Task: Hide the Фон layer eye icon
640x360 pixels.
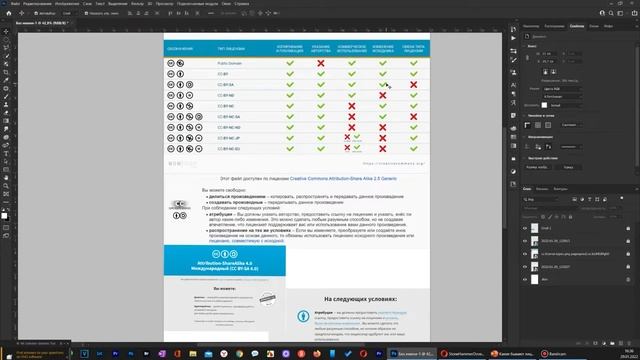Action: tap(525, 280)
